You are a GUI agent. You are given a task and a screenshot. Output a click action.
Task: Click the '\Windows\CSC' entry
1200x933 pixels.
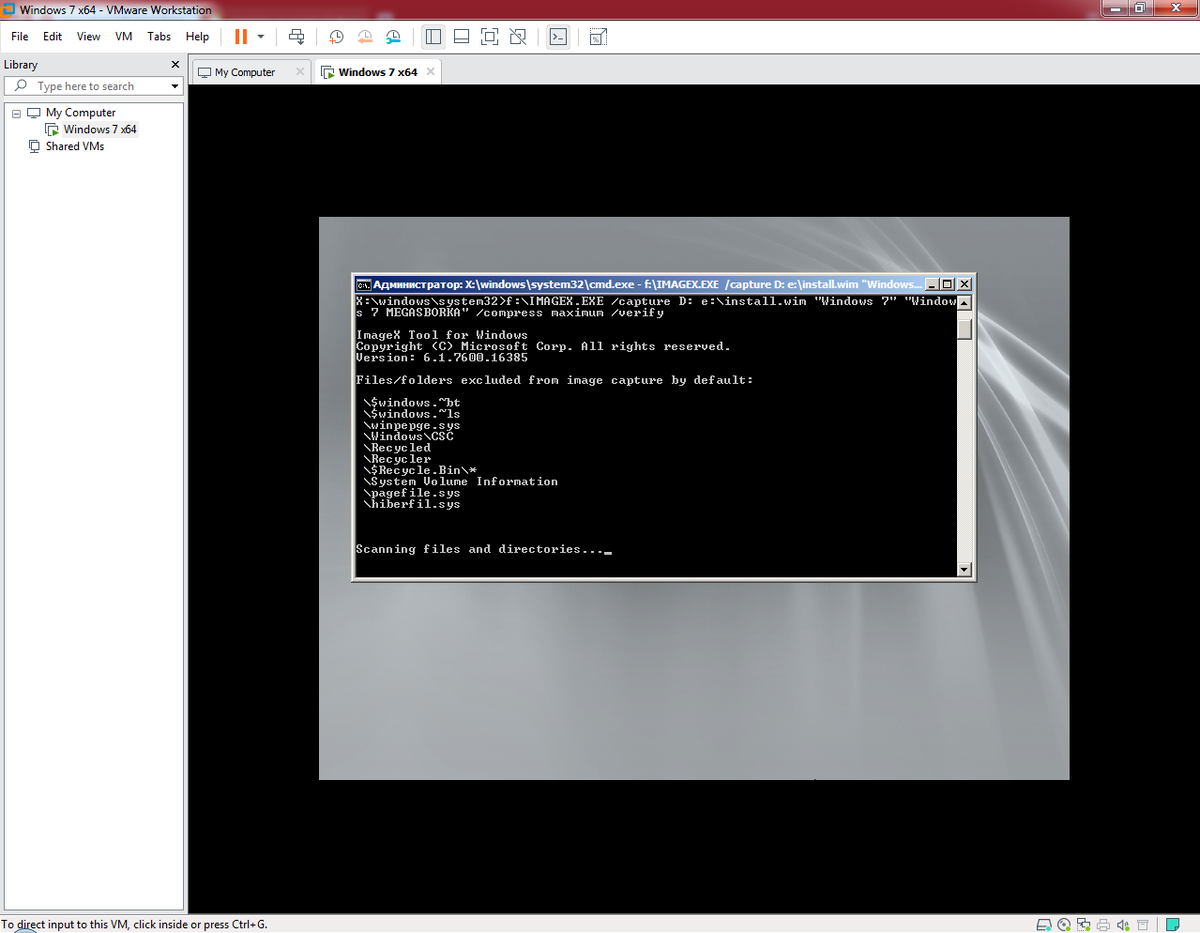pos(408,436)
